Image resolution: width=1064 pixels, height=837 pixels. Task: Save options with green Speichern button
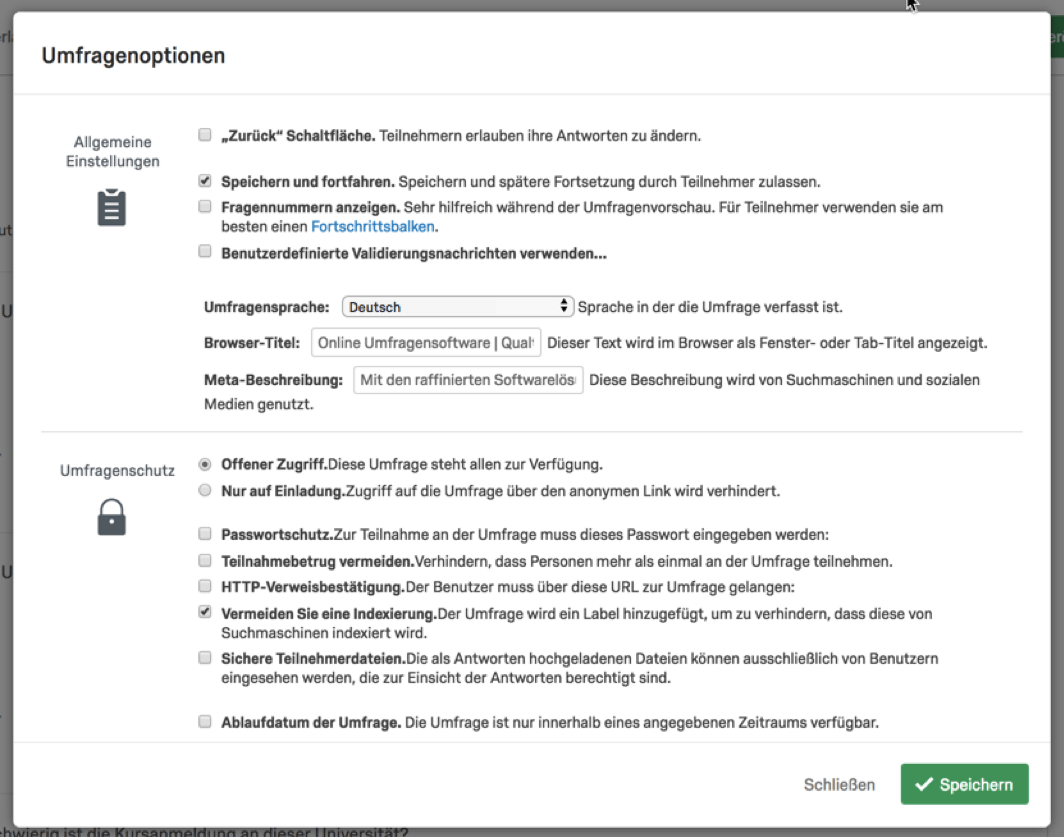point(964,784)
